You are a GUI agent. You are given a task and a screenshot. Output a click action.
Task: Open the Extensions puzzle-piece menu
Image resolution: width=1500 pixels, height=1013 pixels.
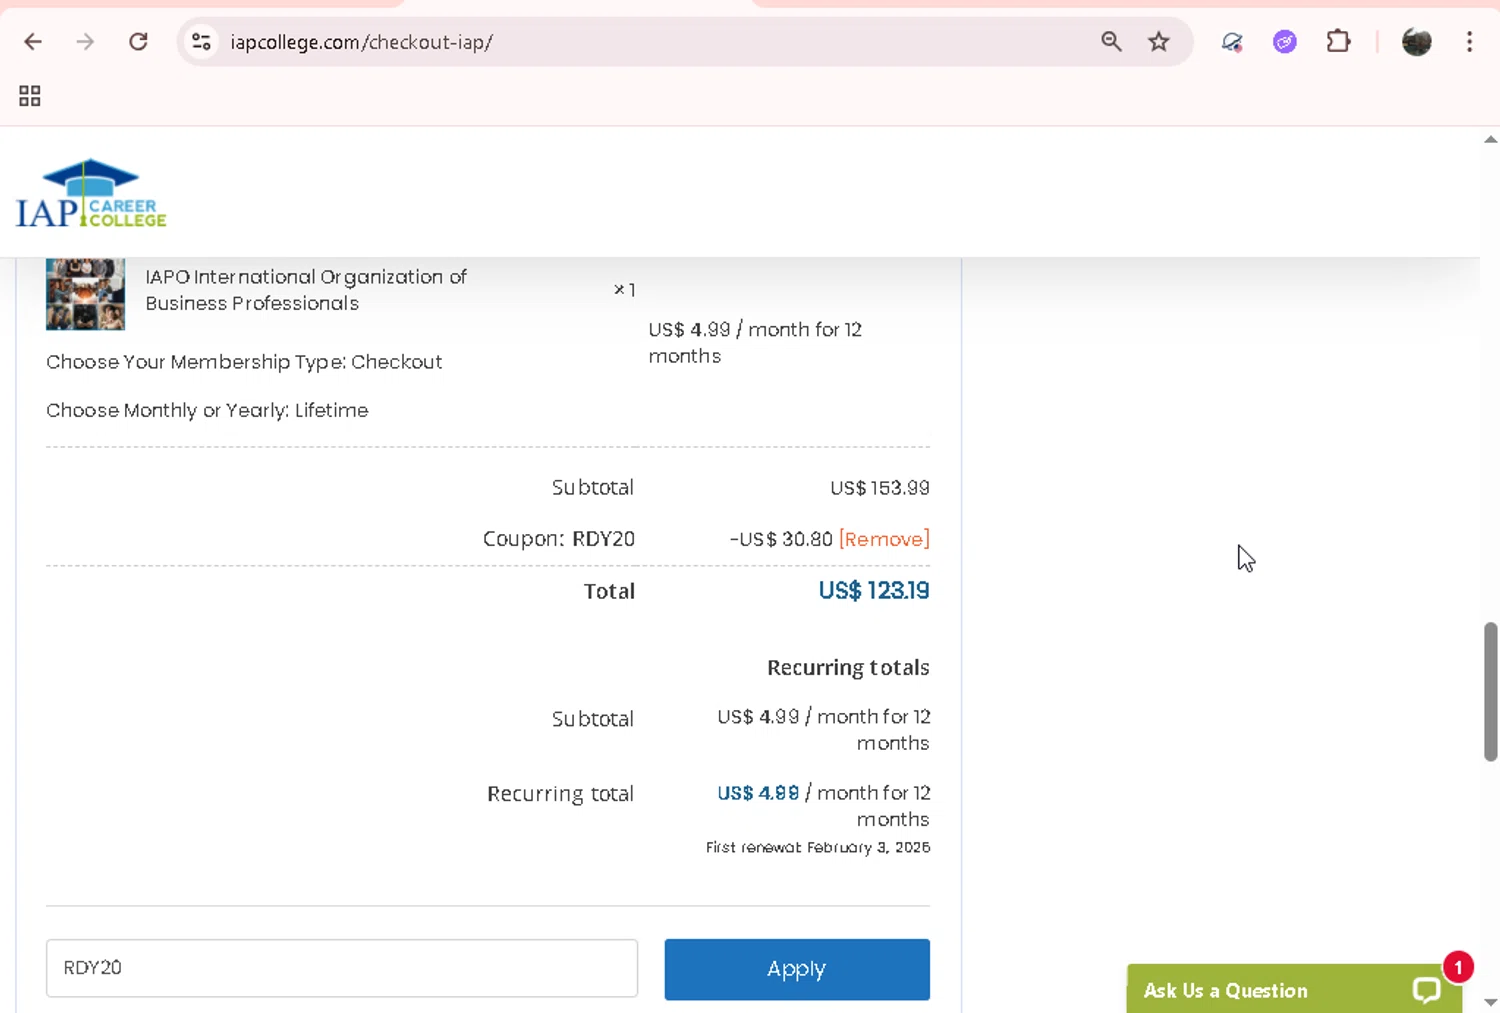(1338, 42)
